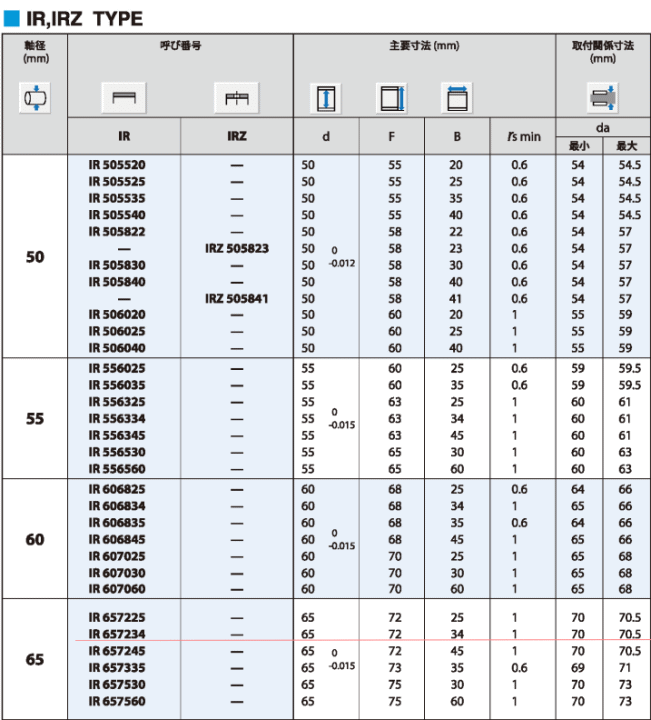Select part number IR 556025
Image resolution: width=651 pixels, height=720 pixels.
click(x=117, y=368)
